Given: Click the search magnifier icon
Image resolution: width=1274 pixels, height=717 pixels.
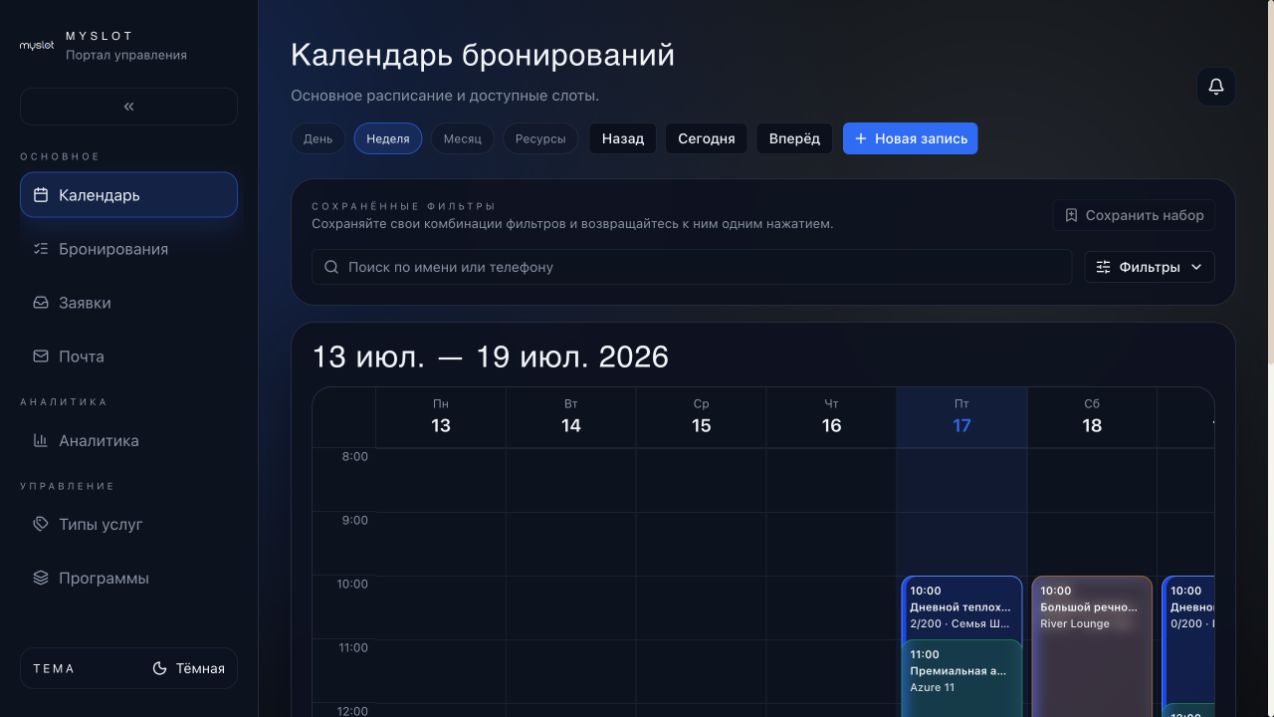Looking at the screenshot, I should 332,267.
